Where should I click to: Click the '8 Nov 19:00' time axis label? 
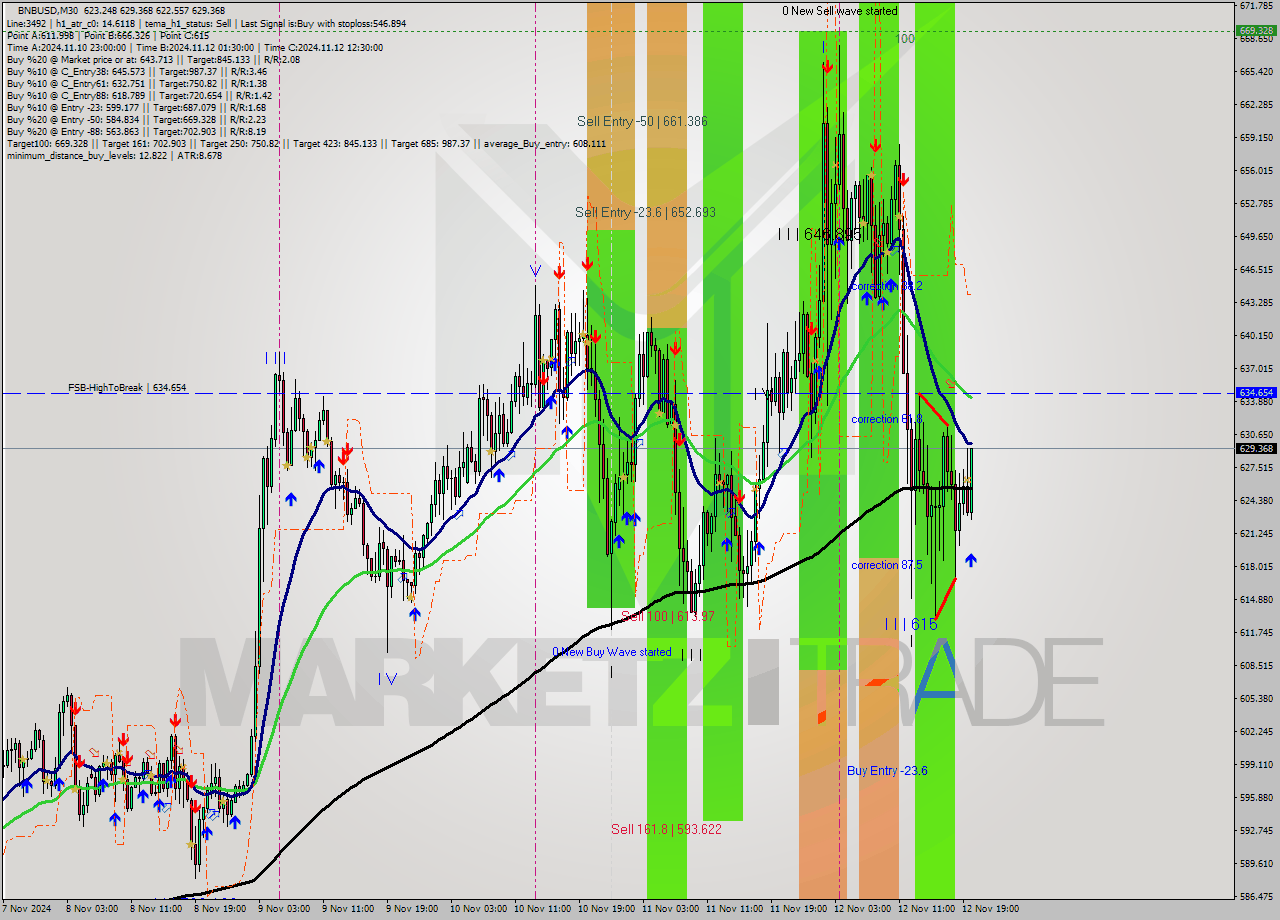click(220, 909)
